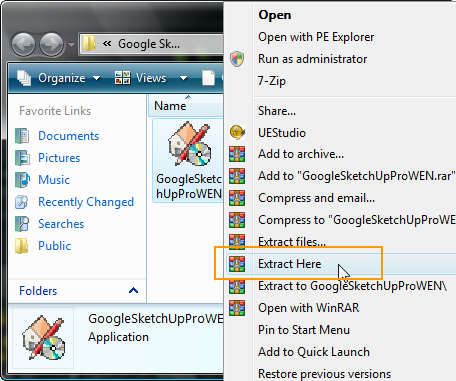Screen dimensions: 456x381
Task: Click the Views toolbar icon
Action: coord(122,78)
